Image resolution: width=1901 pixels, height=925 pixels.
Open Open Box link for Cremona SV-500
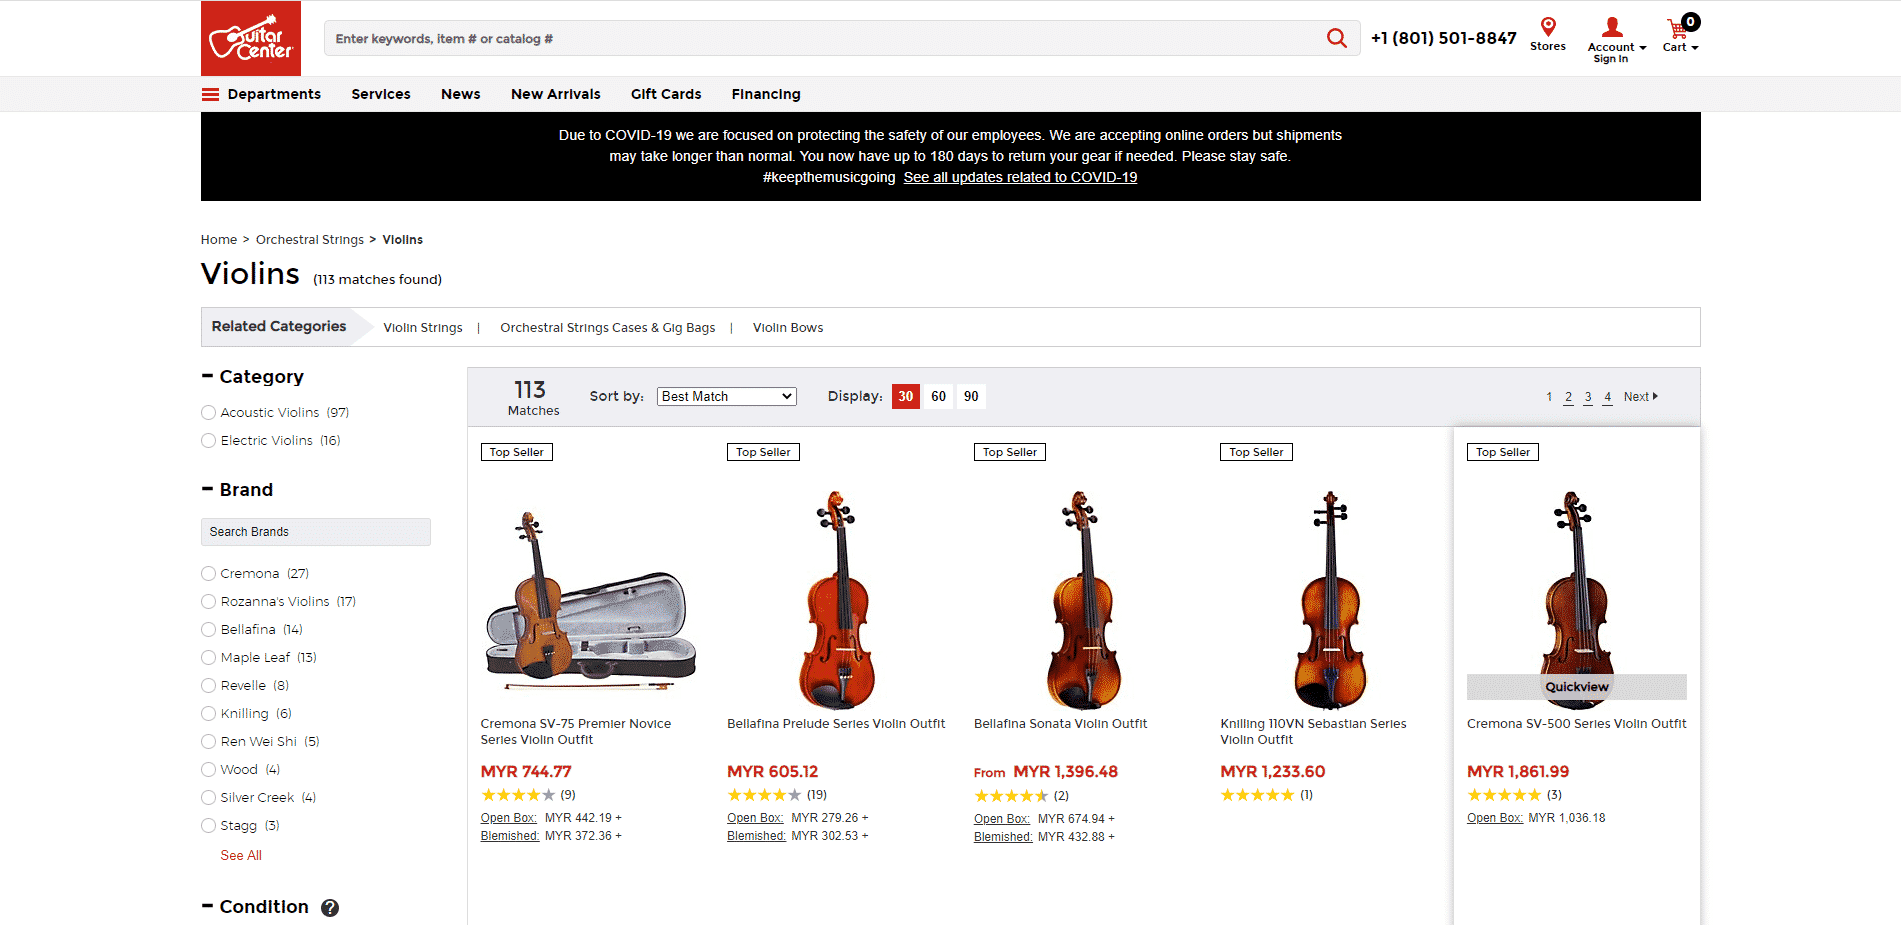coord(1495,818)
